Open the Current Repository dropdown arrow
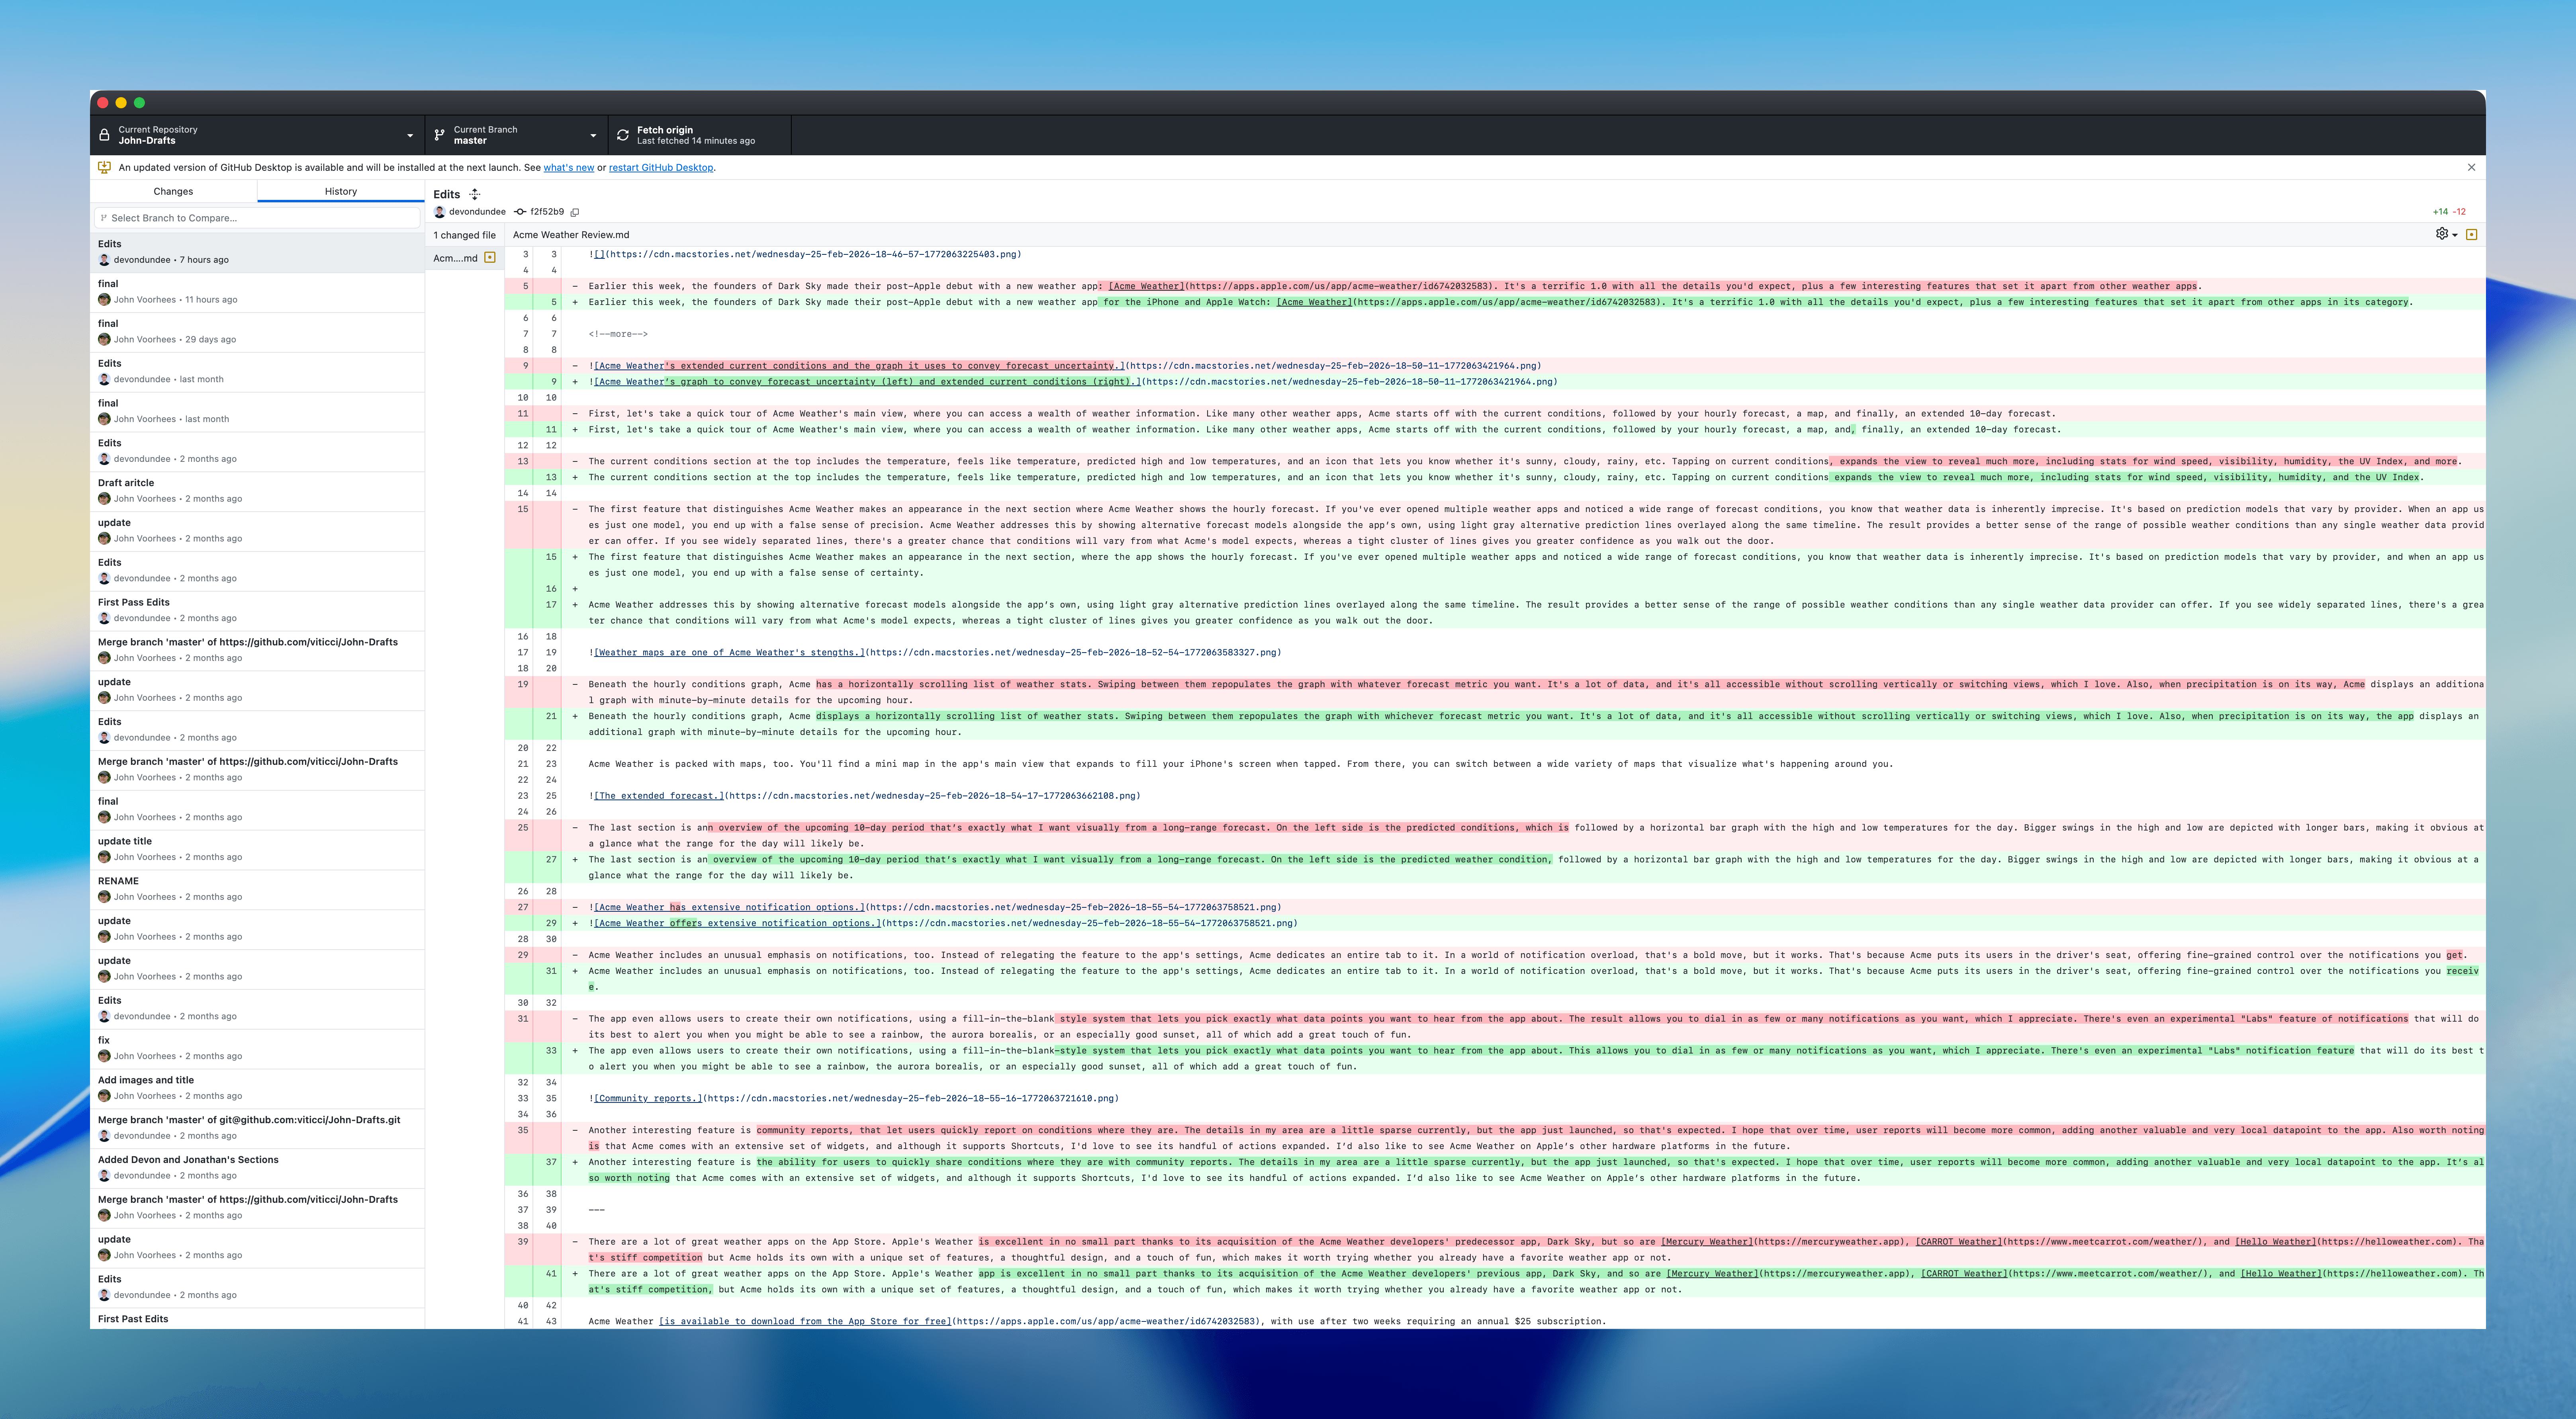Screen dimensions: 2576x1419 [410, 136]
